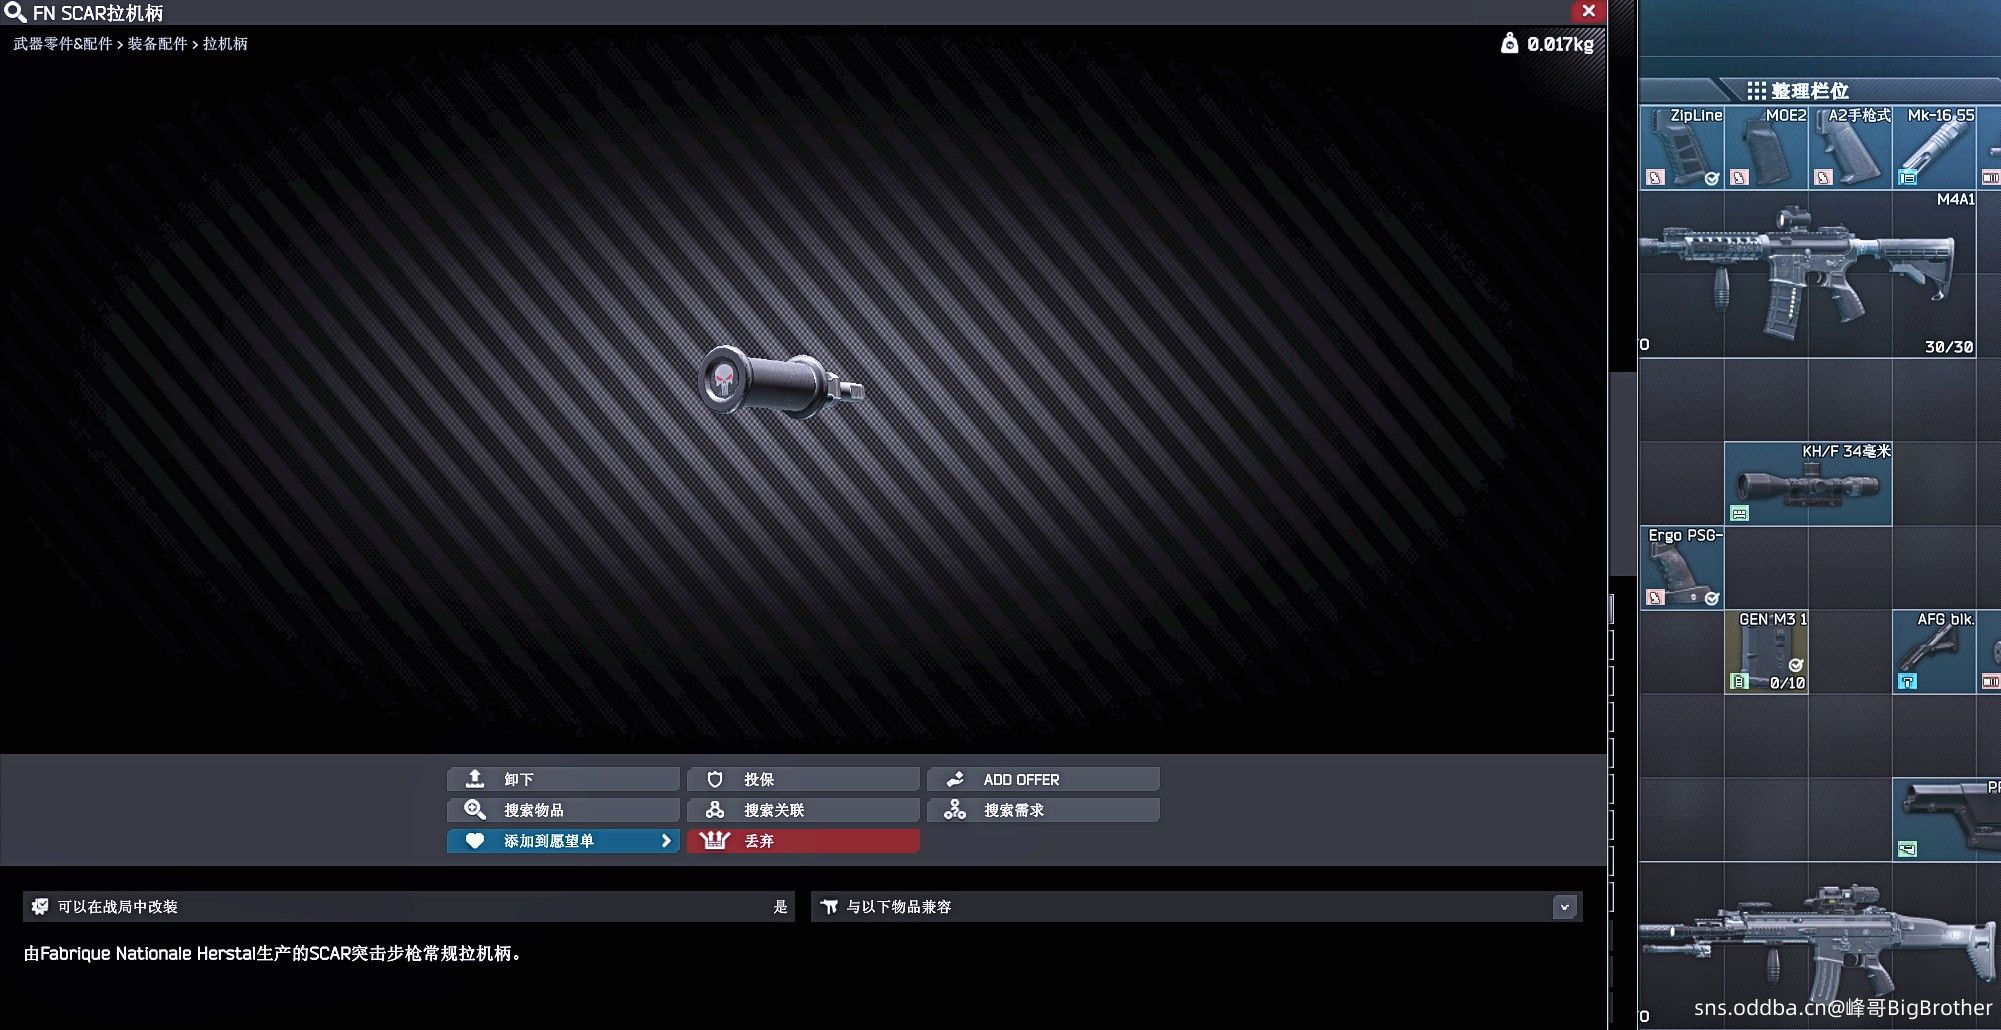Click the type tag icon on AFG blk.
The image size is (2001, 1030).
coord(1907,681)
